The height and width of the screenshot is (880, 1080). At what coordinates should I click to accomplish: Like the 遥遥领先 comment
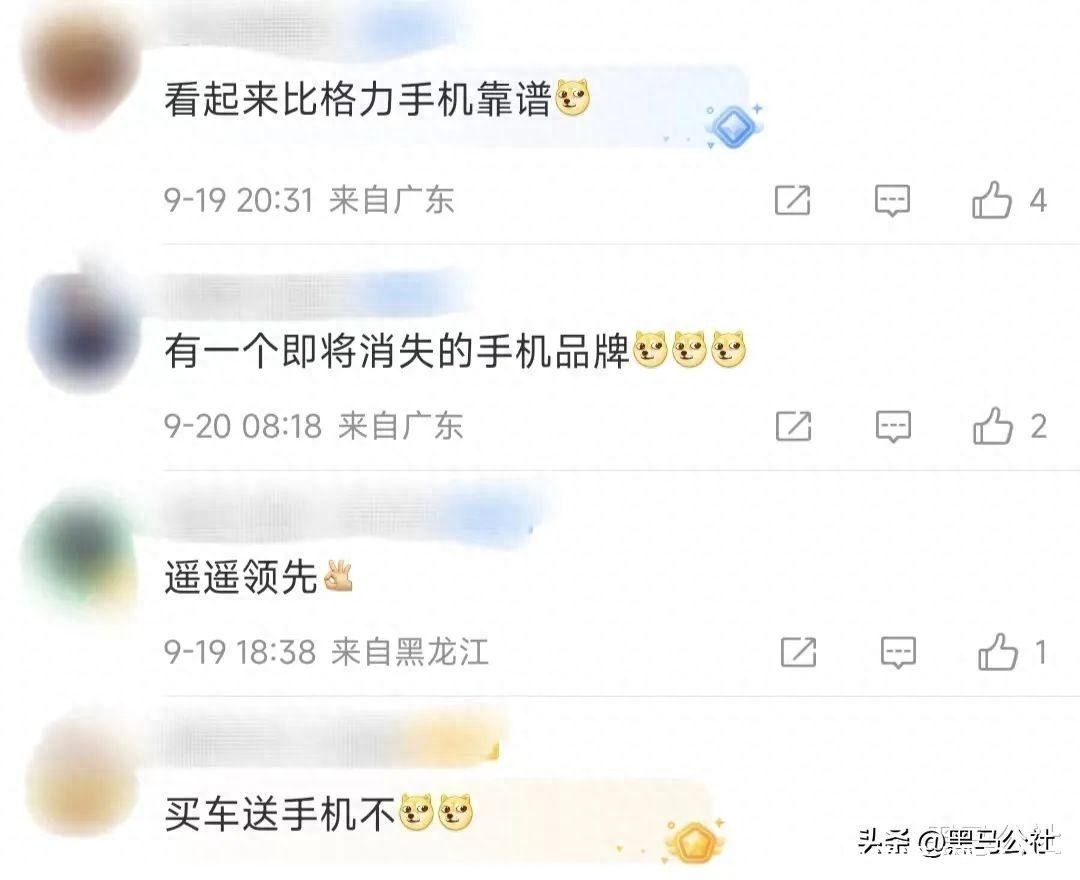(x=997, y=651)
